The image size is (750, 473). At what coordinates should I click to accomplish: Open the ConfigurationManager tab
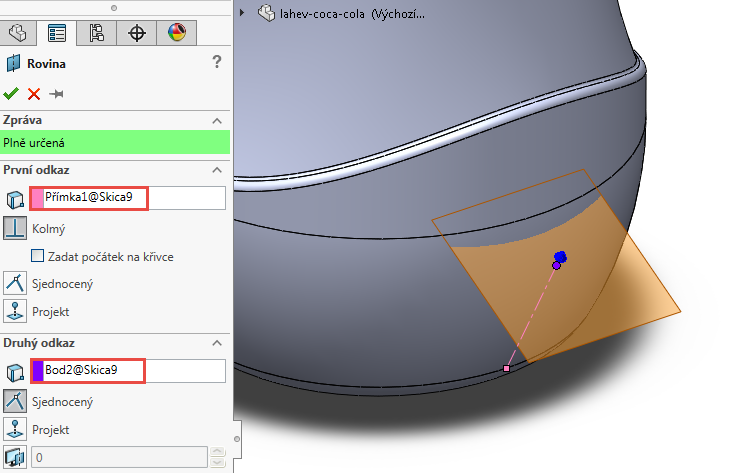[97, 33]
